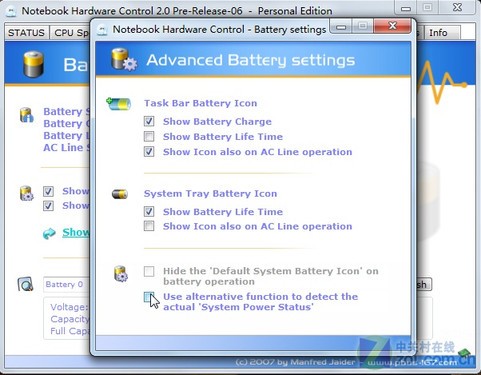
Task: Check System Tray Show Icon on AC Line
Action: pyautogui.click(x=149, y=226)
